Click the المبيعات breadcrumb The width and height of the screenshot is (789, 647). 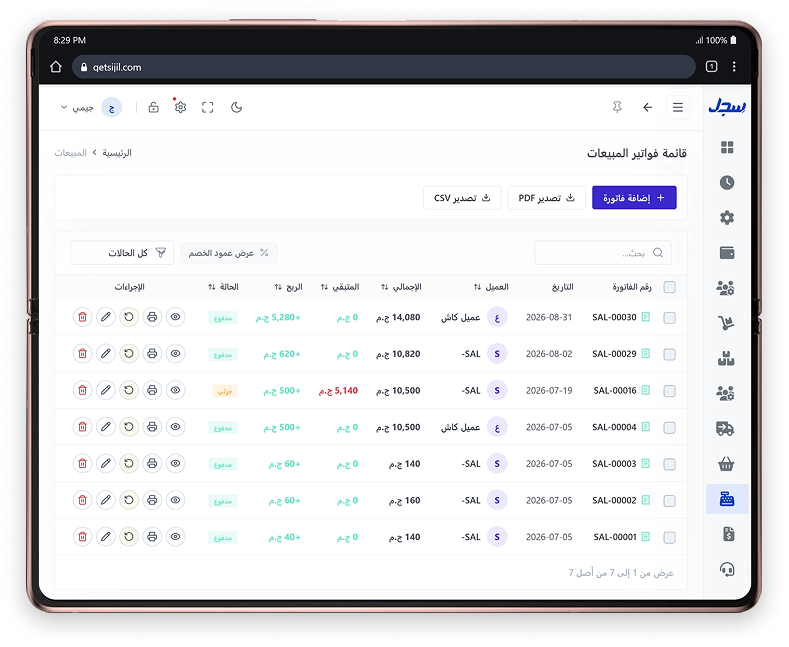(70, 152)
